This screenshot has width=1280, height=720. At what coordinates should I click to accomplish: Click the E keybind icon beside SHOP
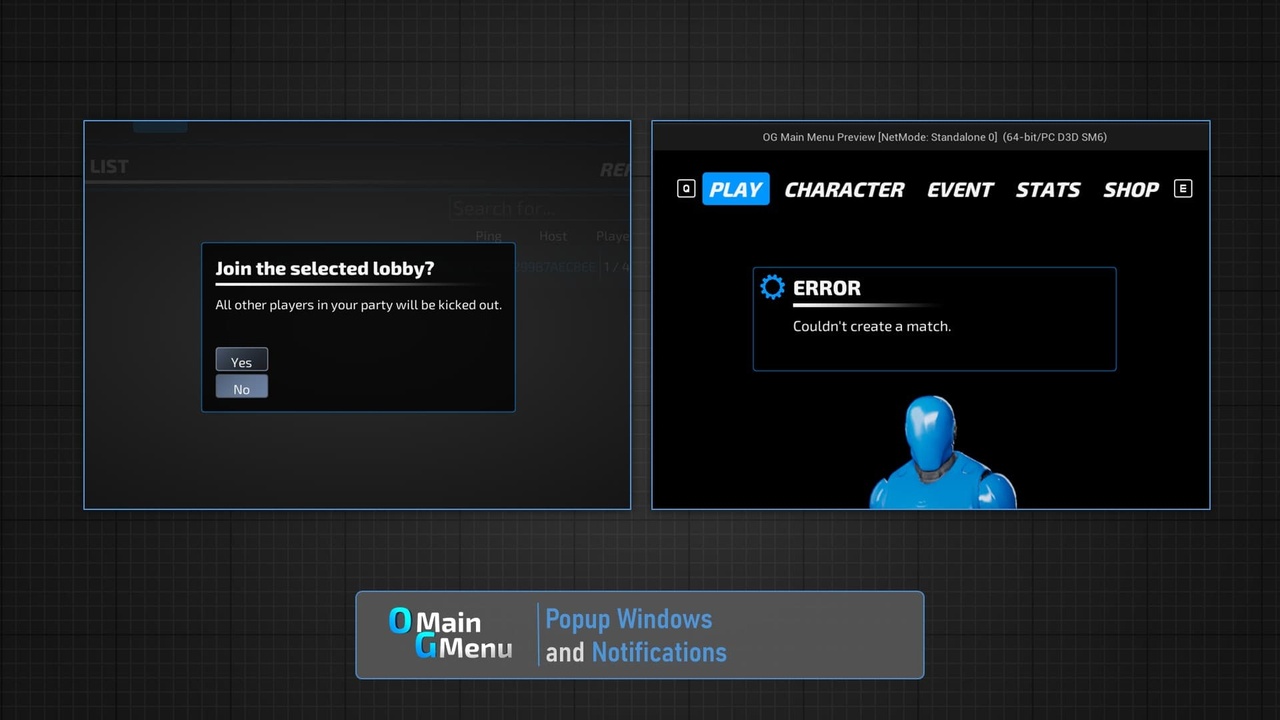click(1183, 188)
